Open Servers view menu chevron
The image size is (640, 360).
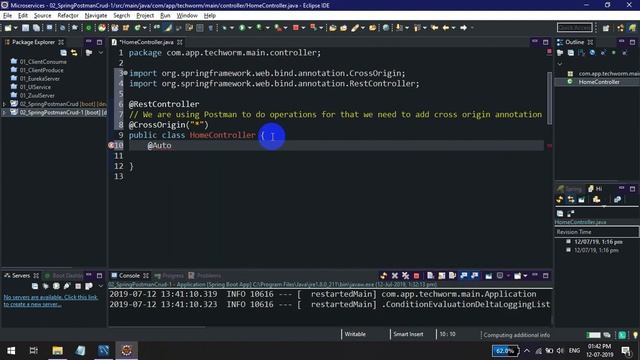point(100,286)
